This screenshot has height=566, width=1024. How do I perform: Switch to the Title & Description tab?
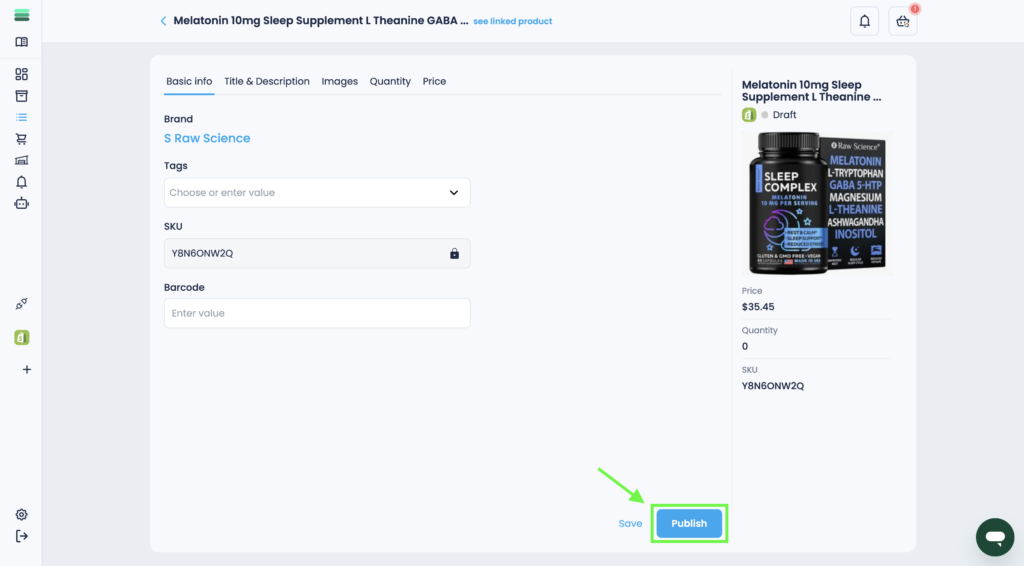[x=266, y=81]
